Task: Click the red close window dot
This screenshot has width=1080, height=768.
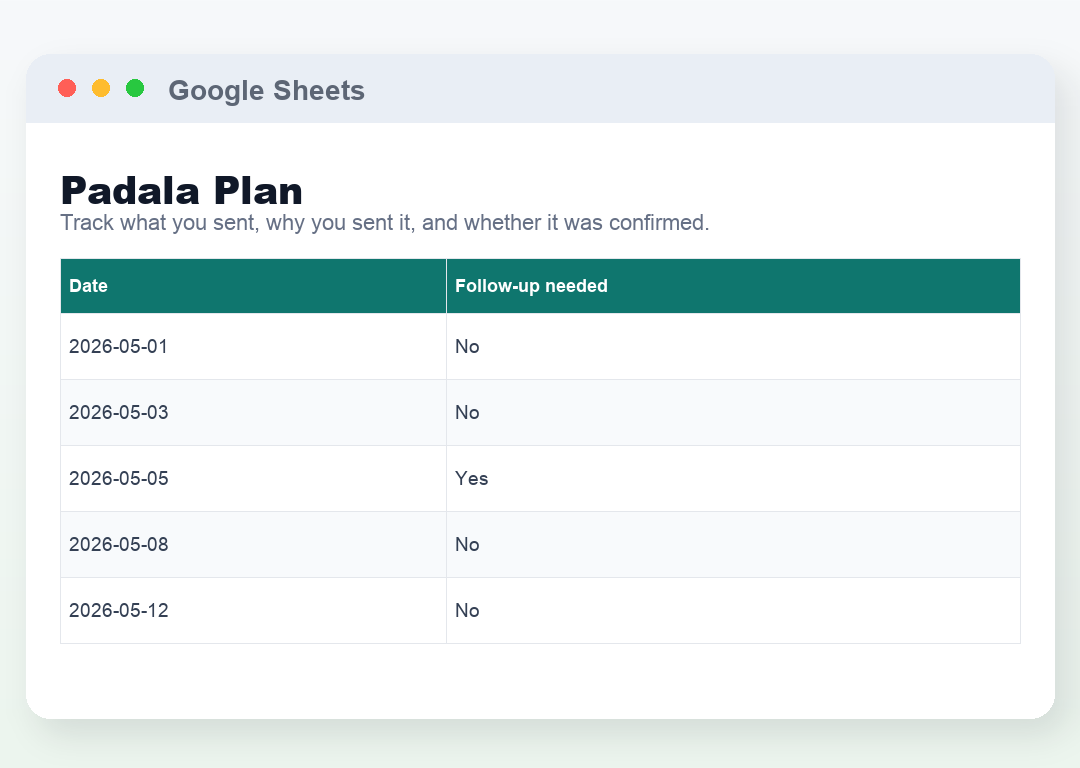Action: click(67, 88)
